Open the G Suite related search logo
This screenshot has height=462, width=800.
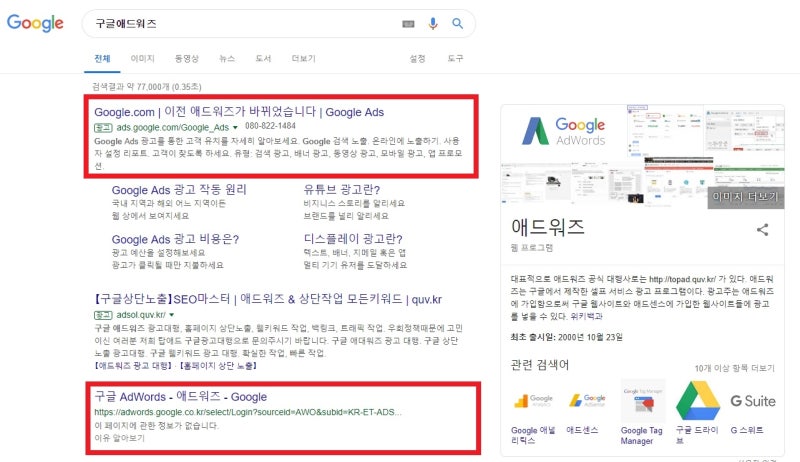tap(753, 401)
